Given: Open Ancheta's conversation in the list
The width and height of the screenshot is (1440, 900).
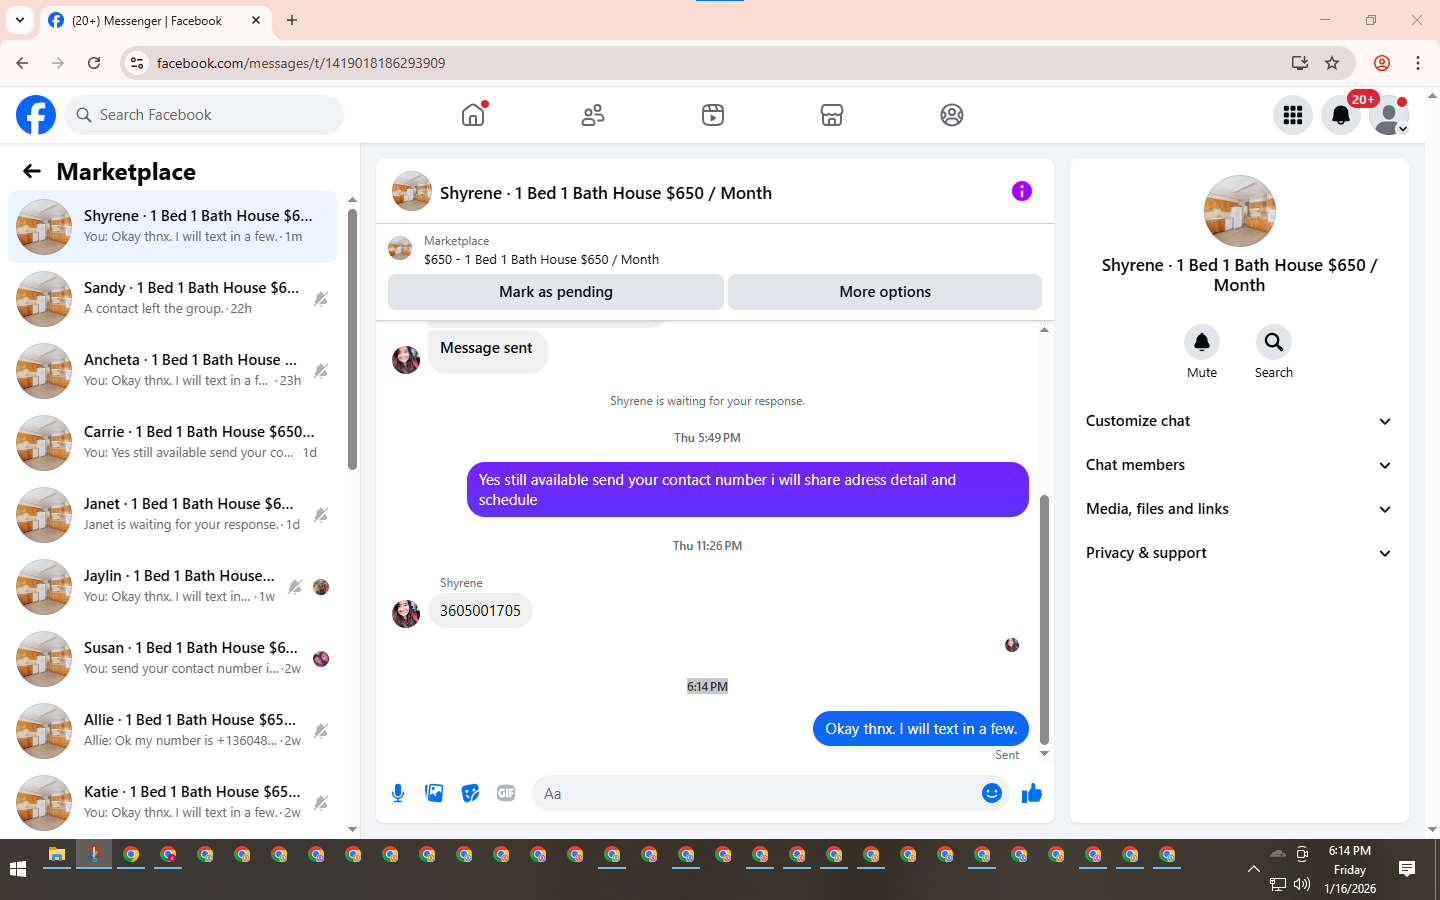Looking at the screenshot, I should pyautogui.click(x=173, y=370).
